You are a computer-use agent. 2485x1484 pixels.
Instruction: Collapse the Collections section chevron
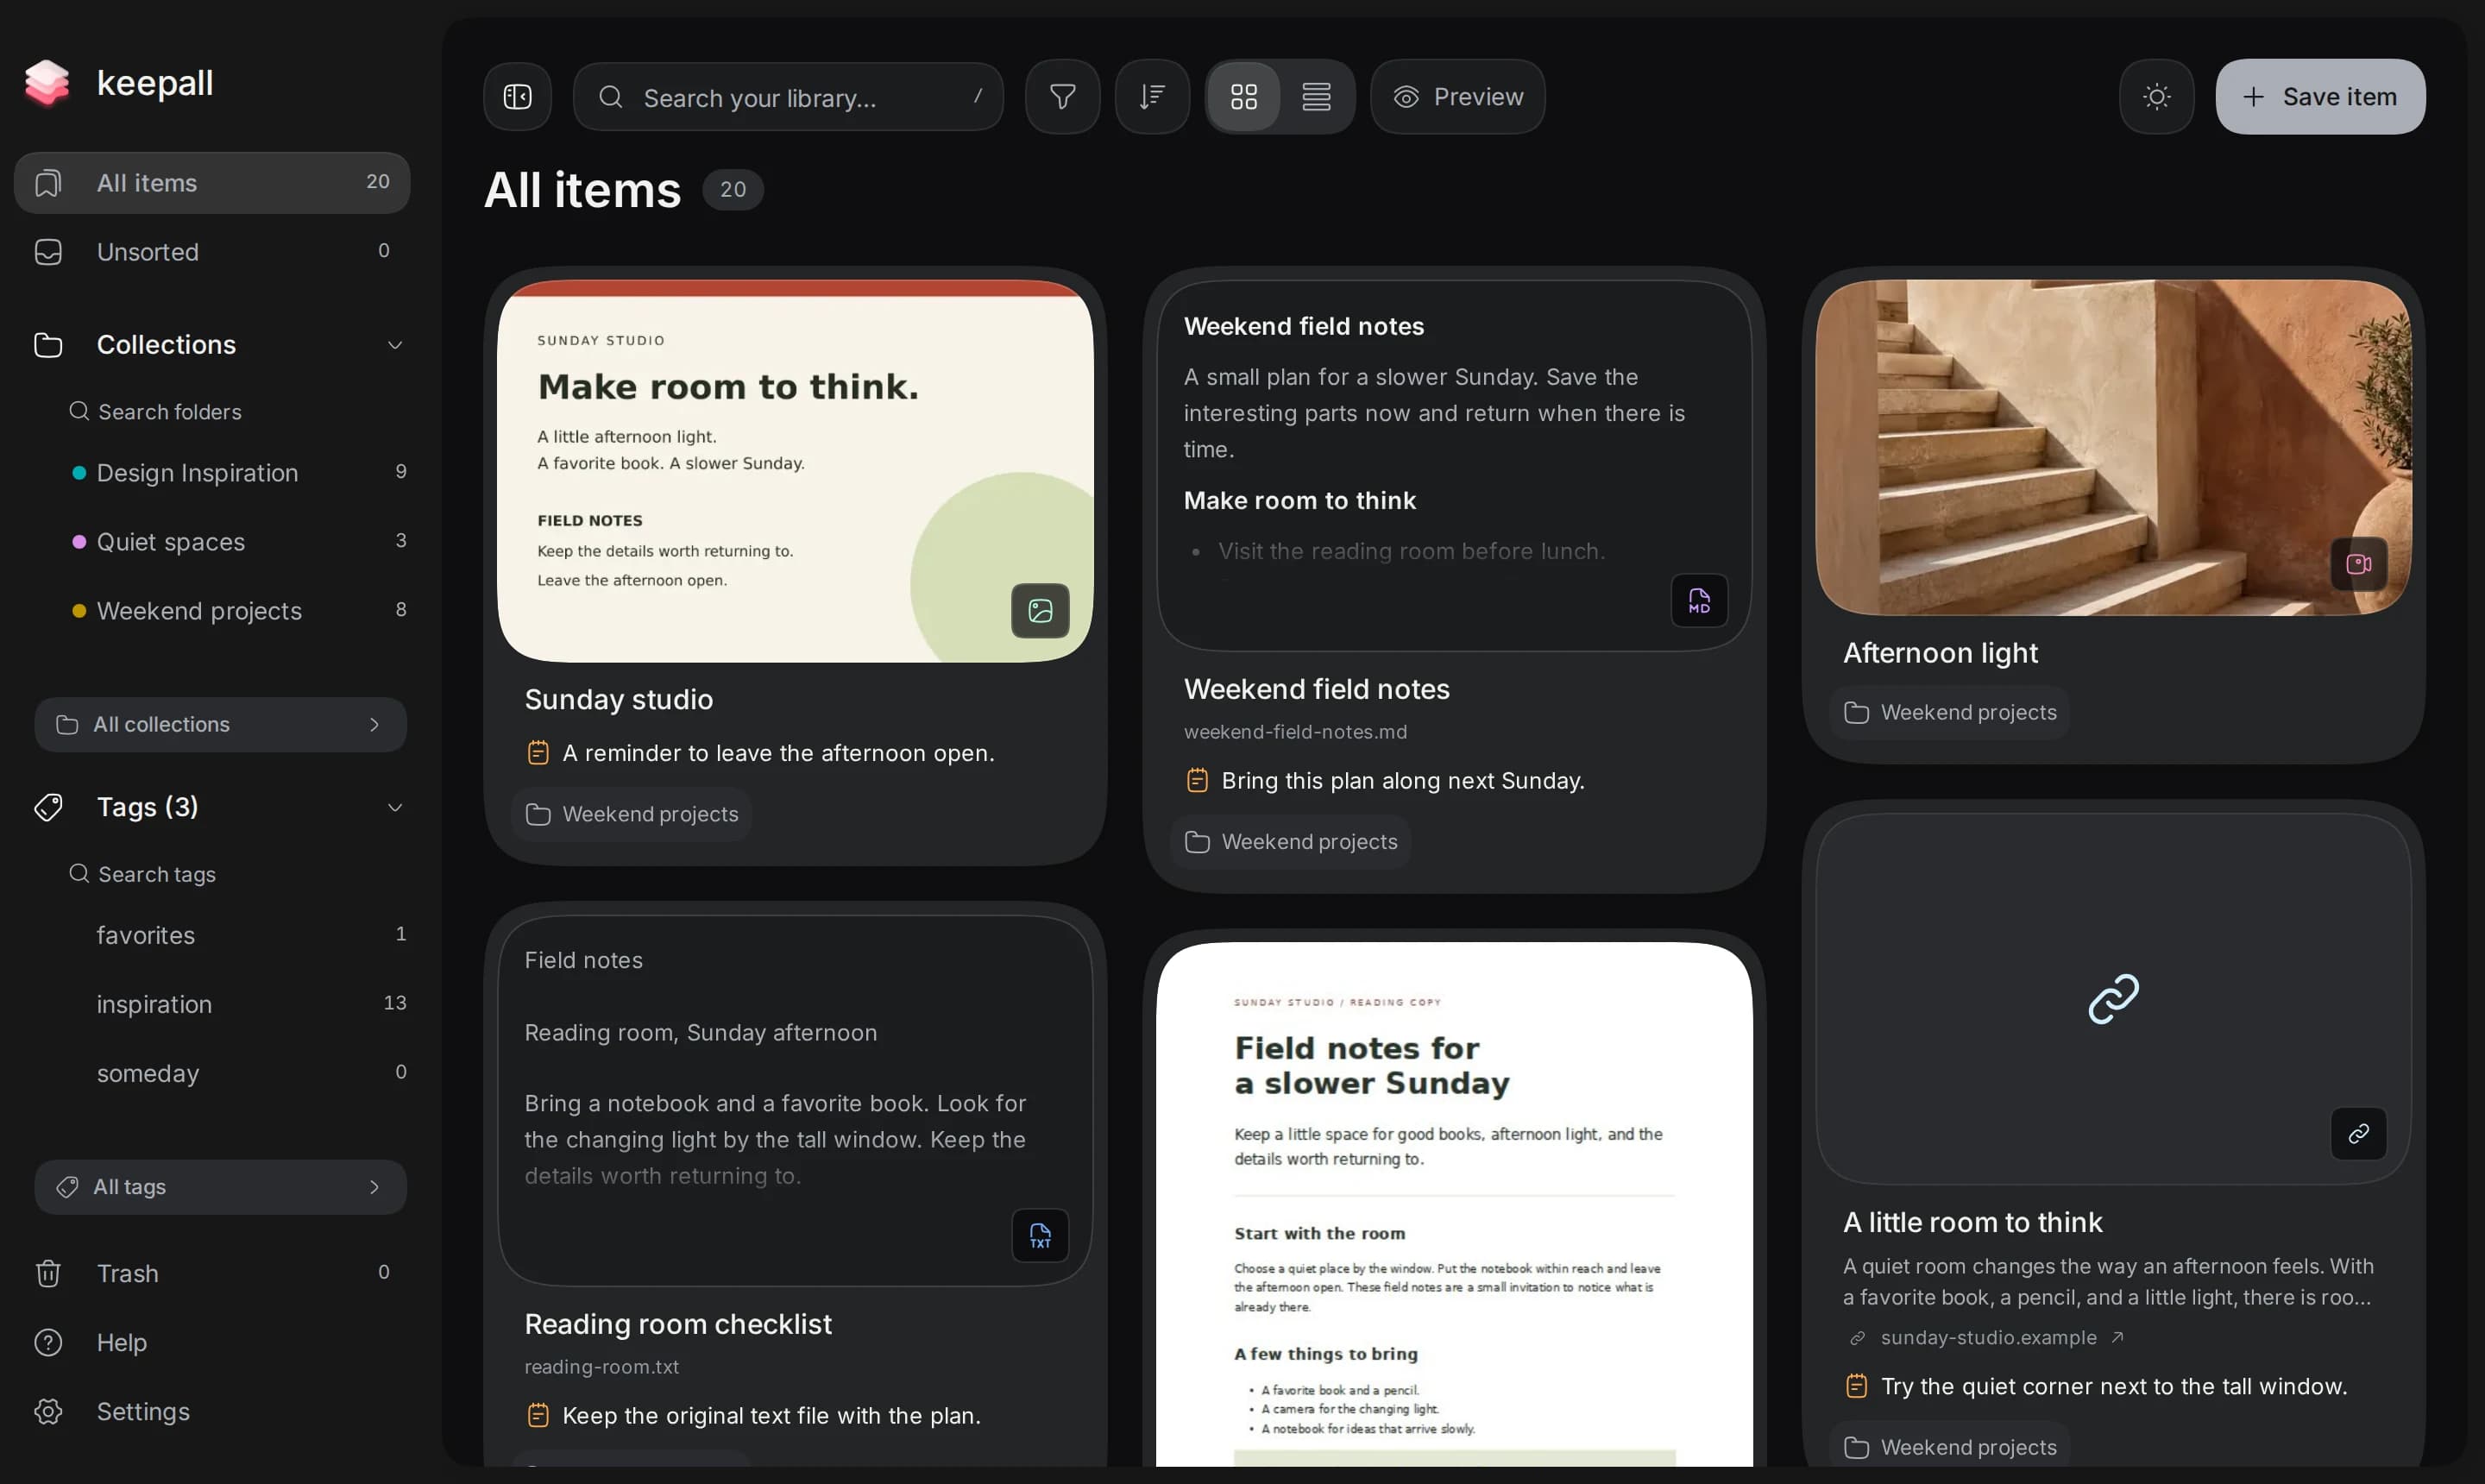click(395, 345)
